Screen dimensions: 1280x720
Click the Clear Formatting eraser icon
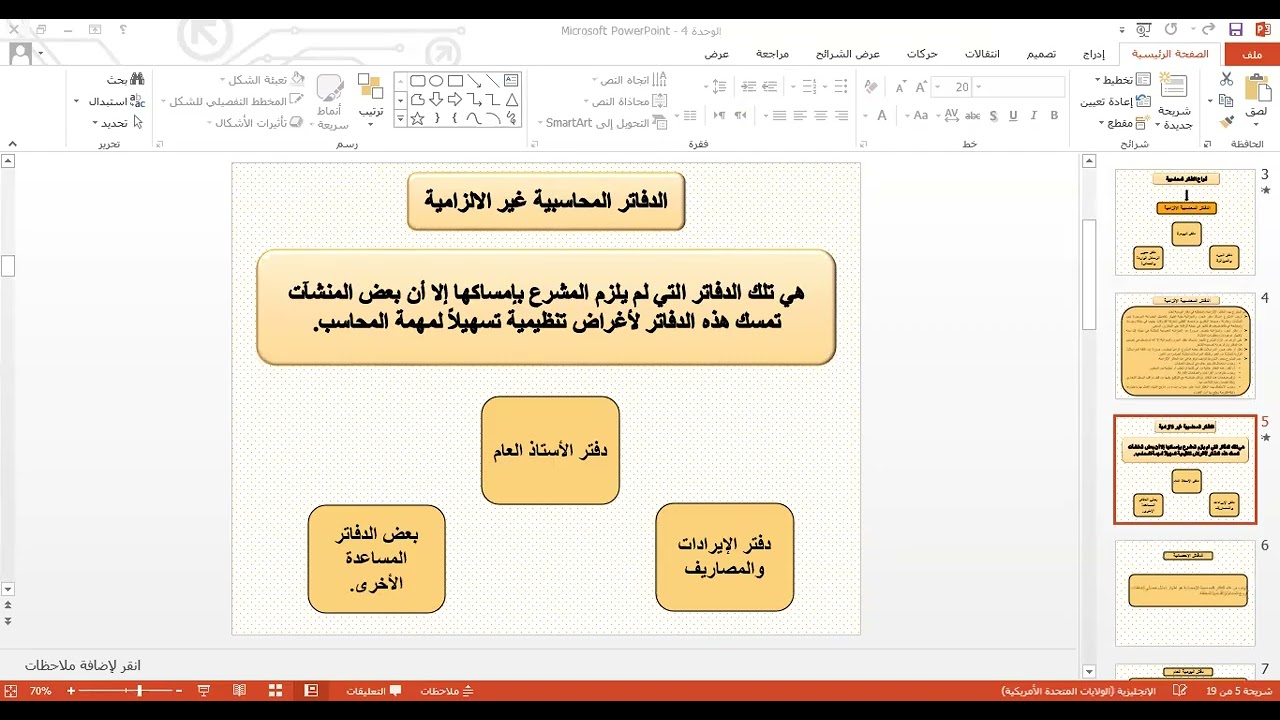point(872,87)
